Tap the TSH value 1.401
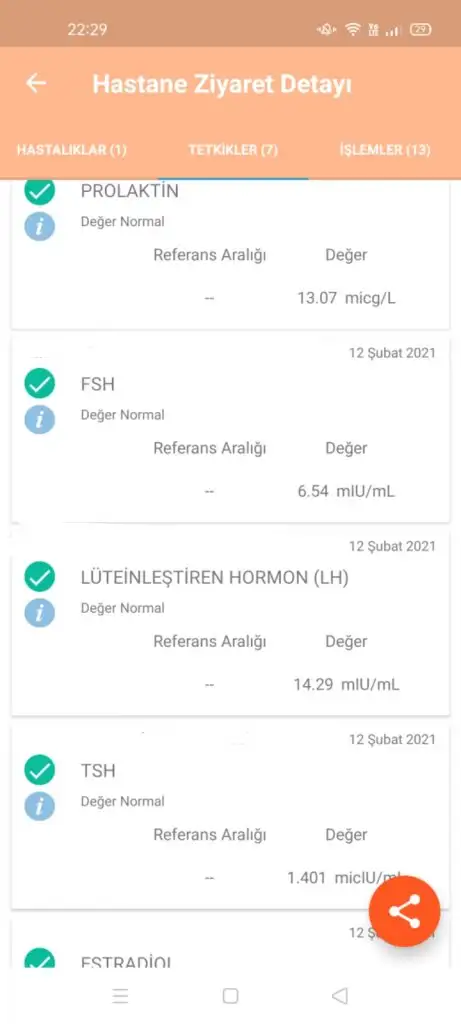The width and height of the screenshot is (461, 1024). [306, 878]
